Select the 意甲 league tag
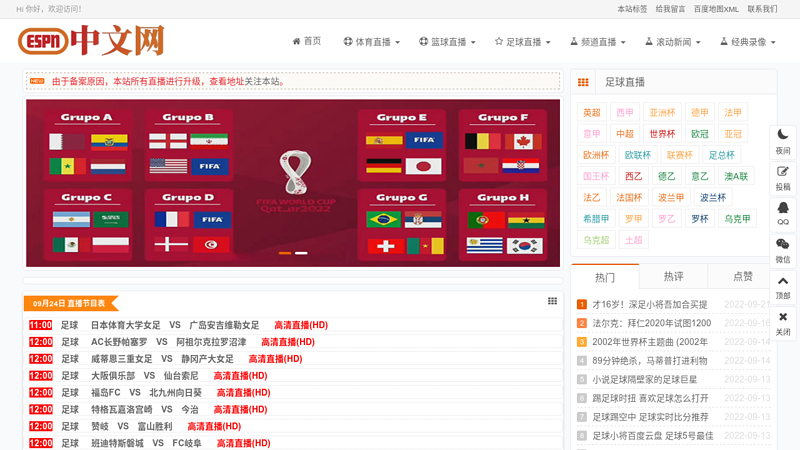The height and width of the screenshot is (450, 800). click(x=592, y=134)
